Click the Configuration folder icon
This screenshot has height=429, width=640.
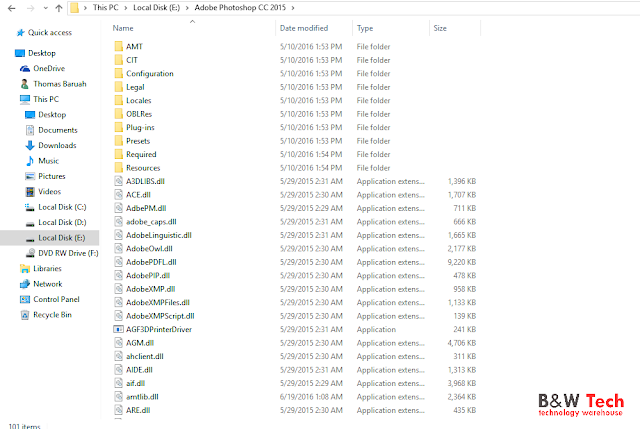pyautogui.click(x=118, y=73)
